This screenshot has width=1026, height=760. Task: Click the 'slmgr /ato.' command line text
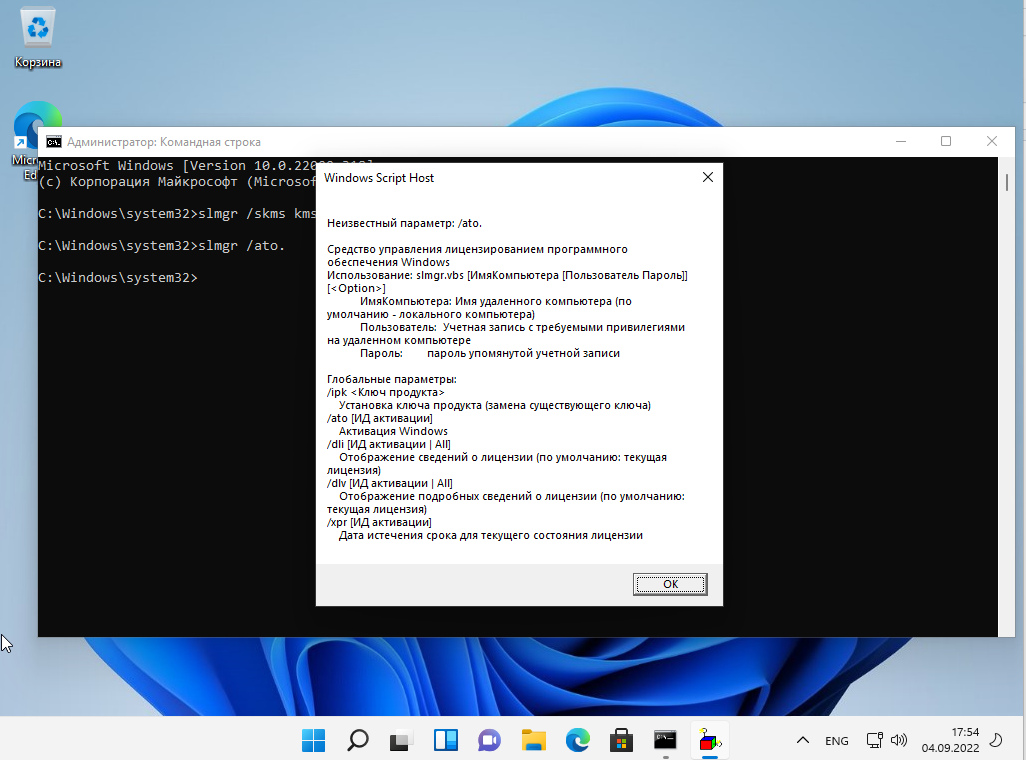click(x=241, y=246)
